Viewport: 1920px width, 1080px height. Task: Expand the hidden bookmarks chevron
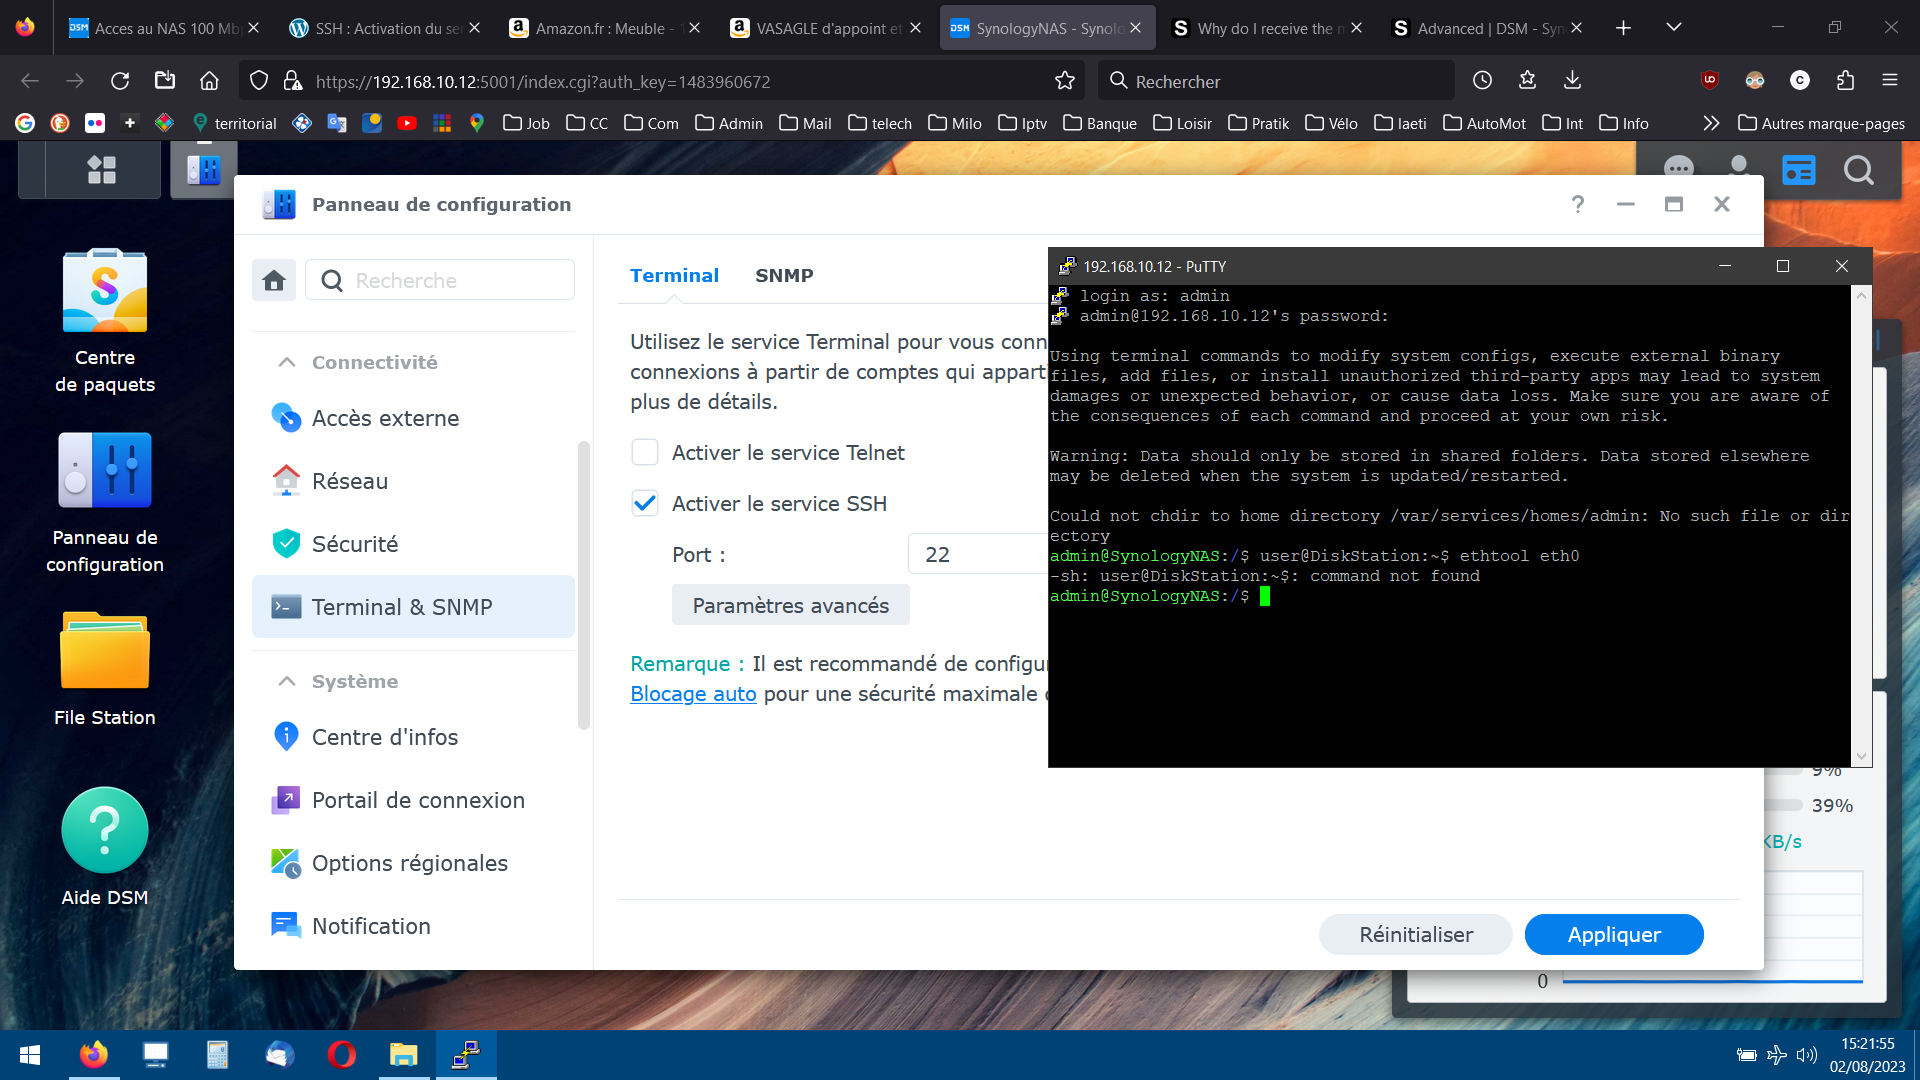point(1711,123)
